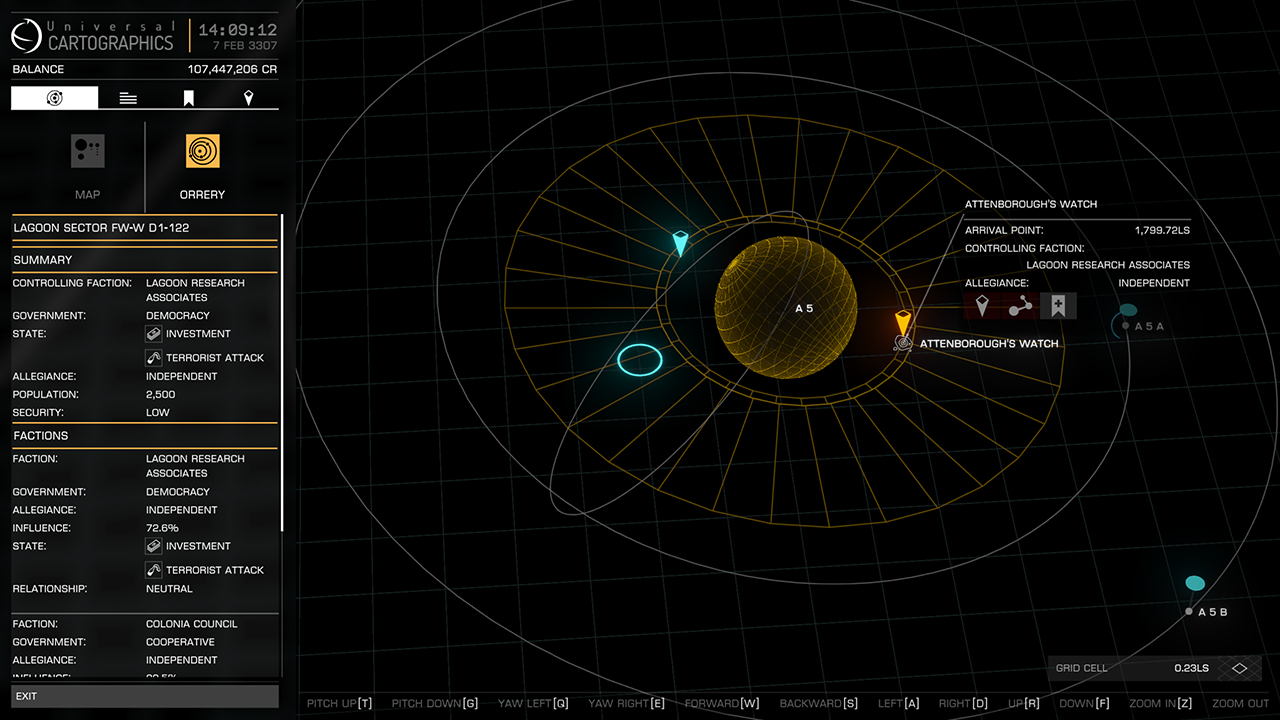Click YAW LEFT [Q] control

(533, 703)
